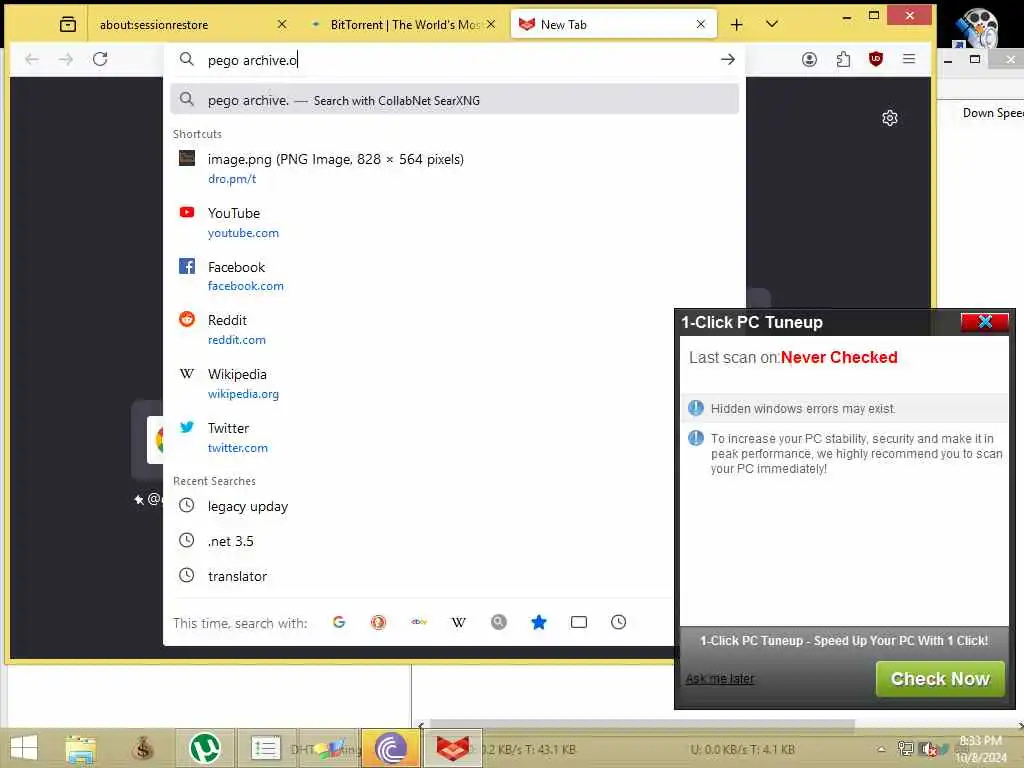Open the browser hamburger menu
Viewport: 1024px width, 768px height.
(x=908, y=59)
